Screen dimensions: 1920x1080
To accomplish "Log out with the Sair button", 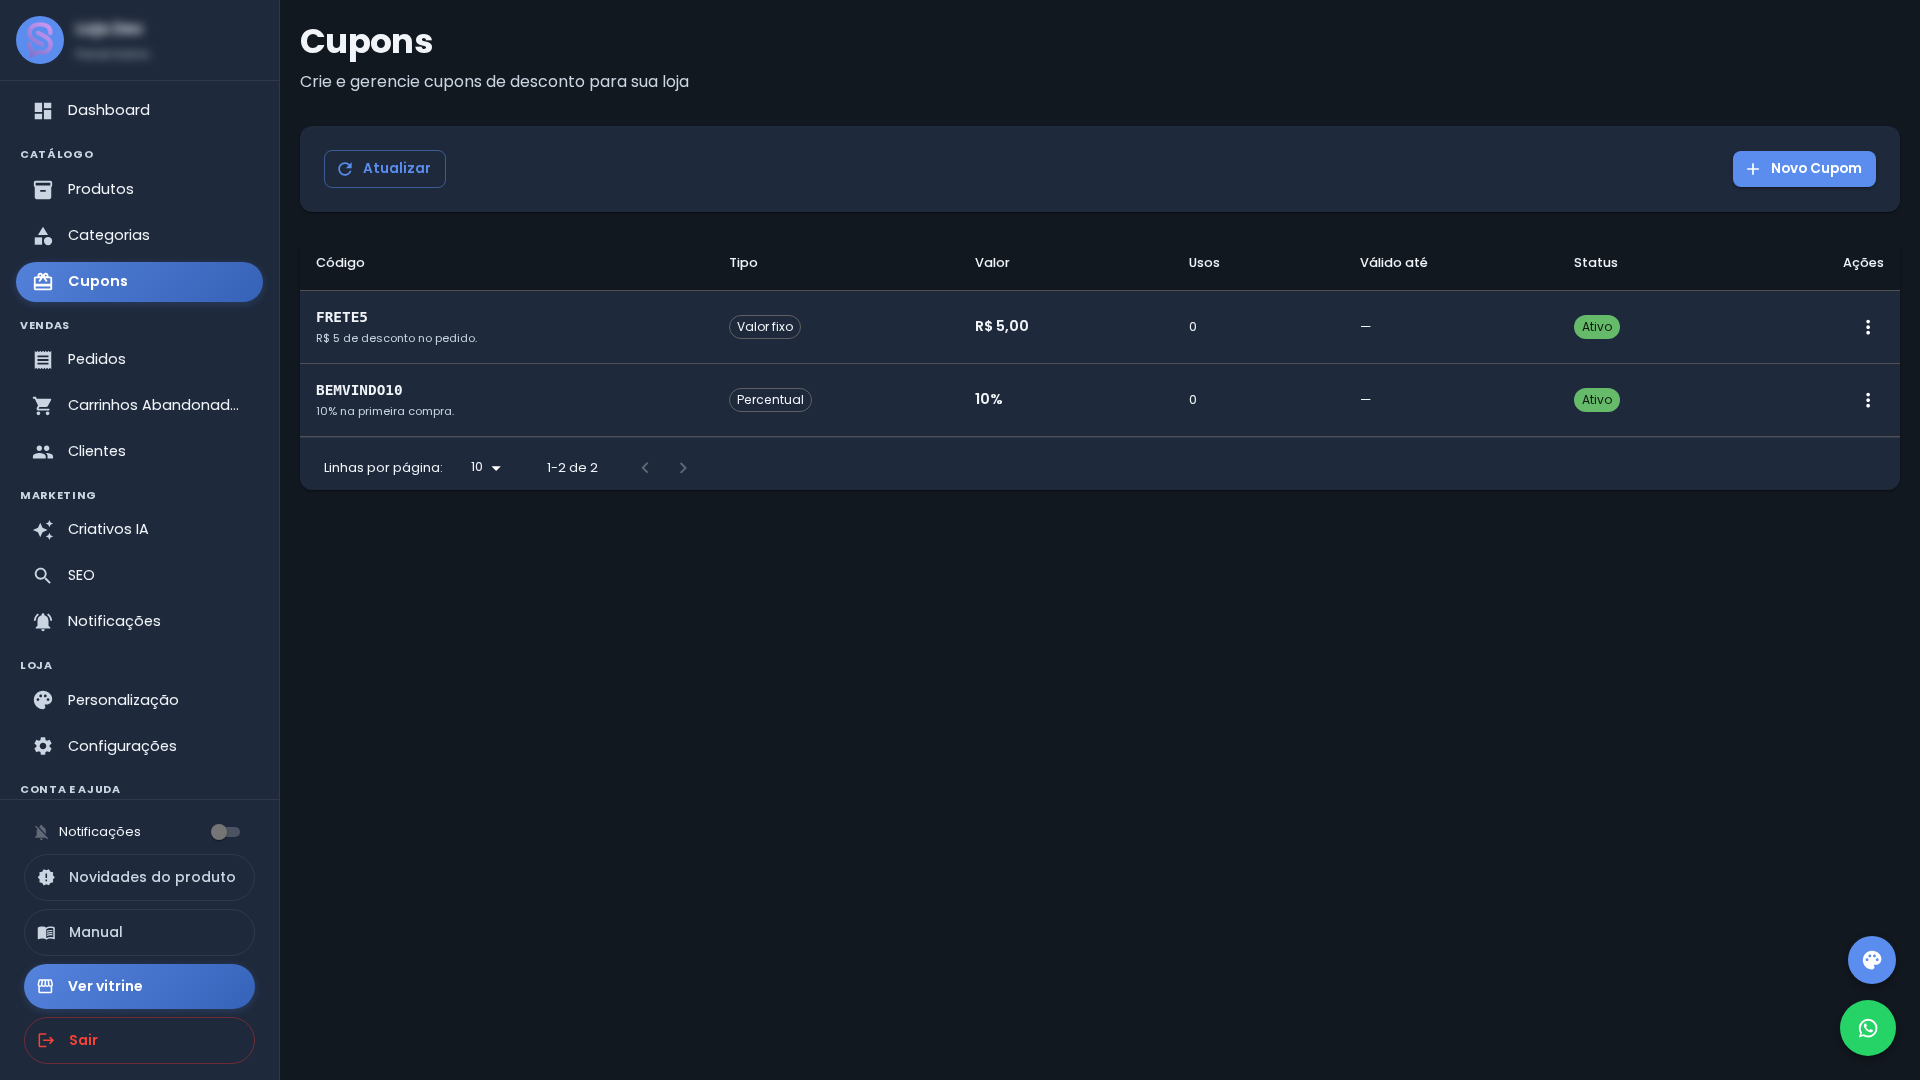I will (x=139, y=1040).
